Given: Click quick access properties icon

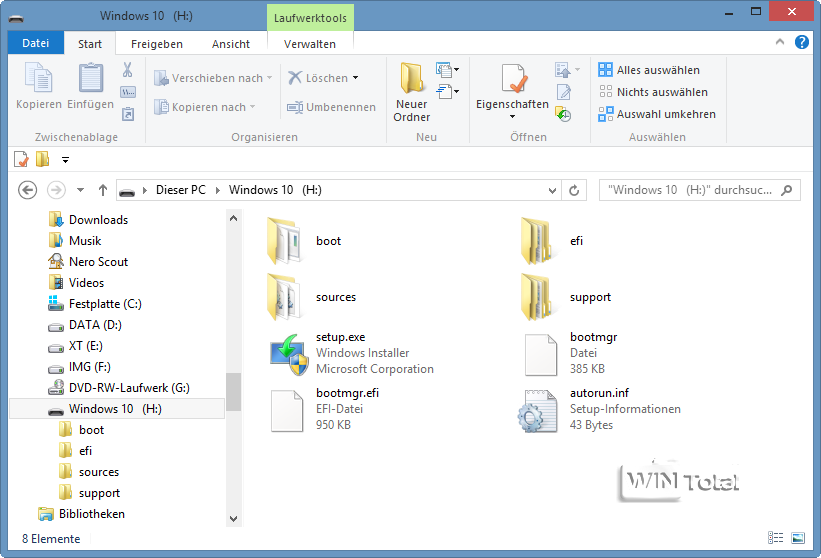Looking at the screenshot, I should click(x=21, y=159).
